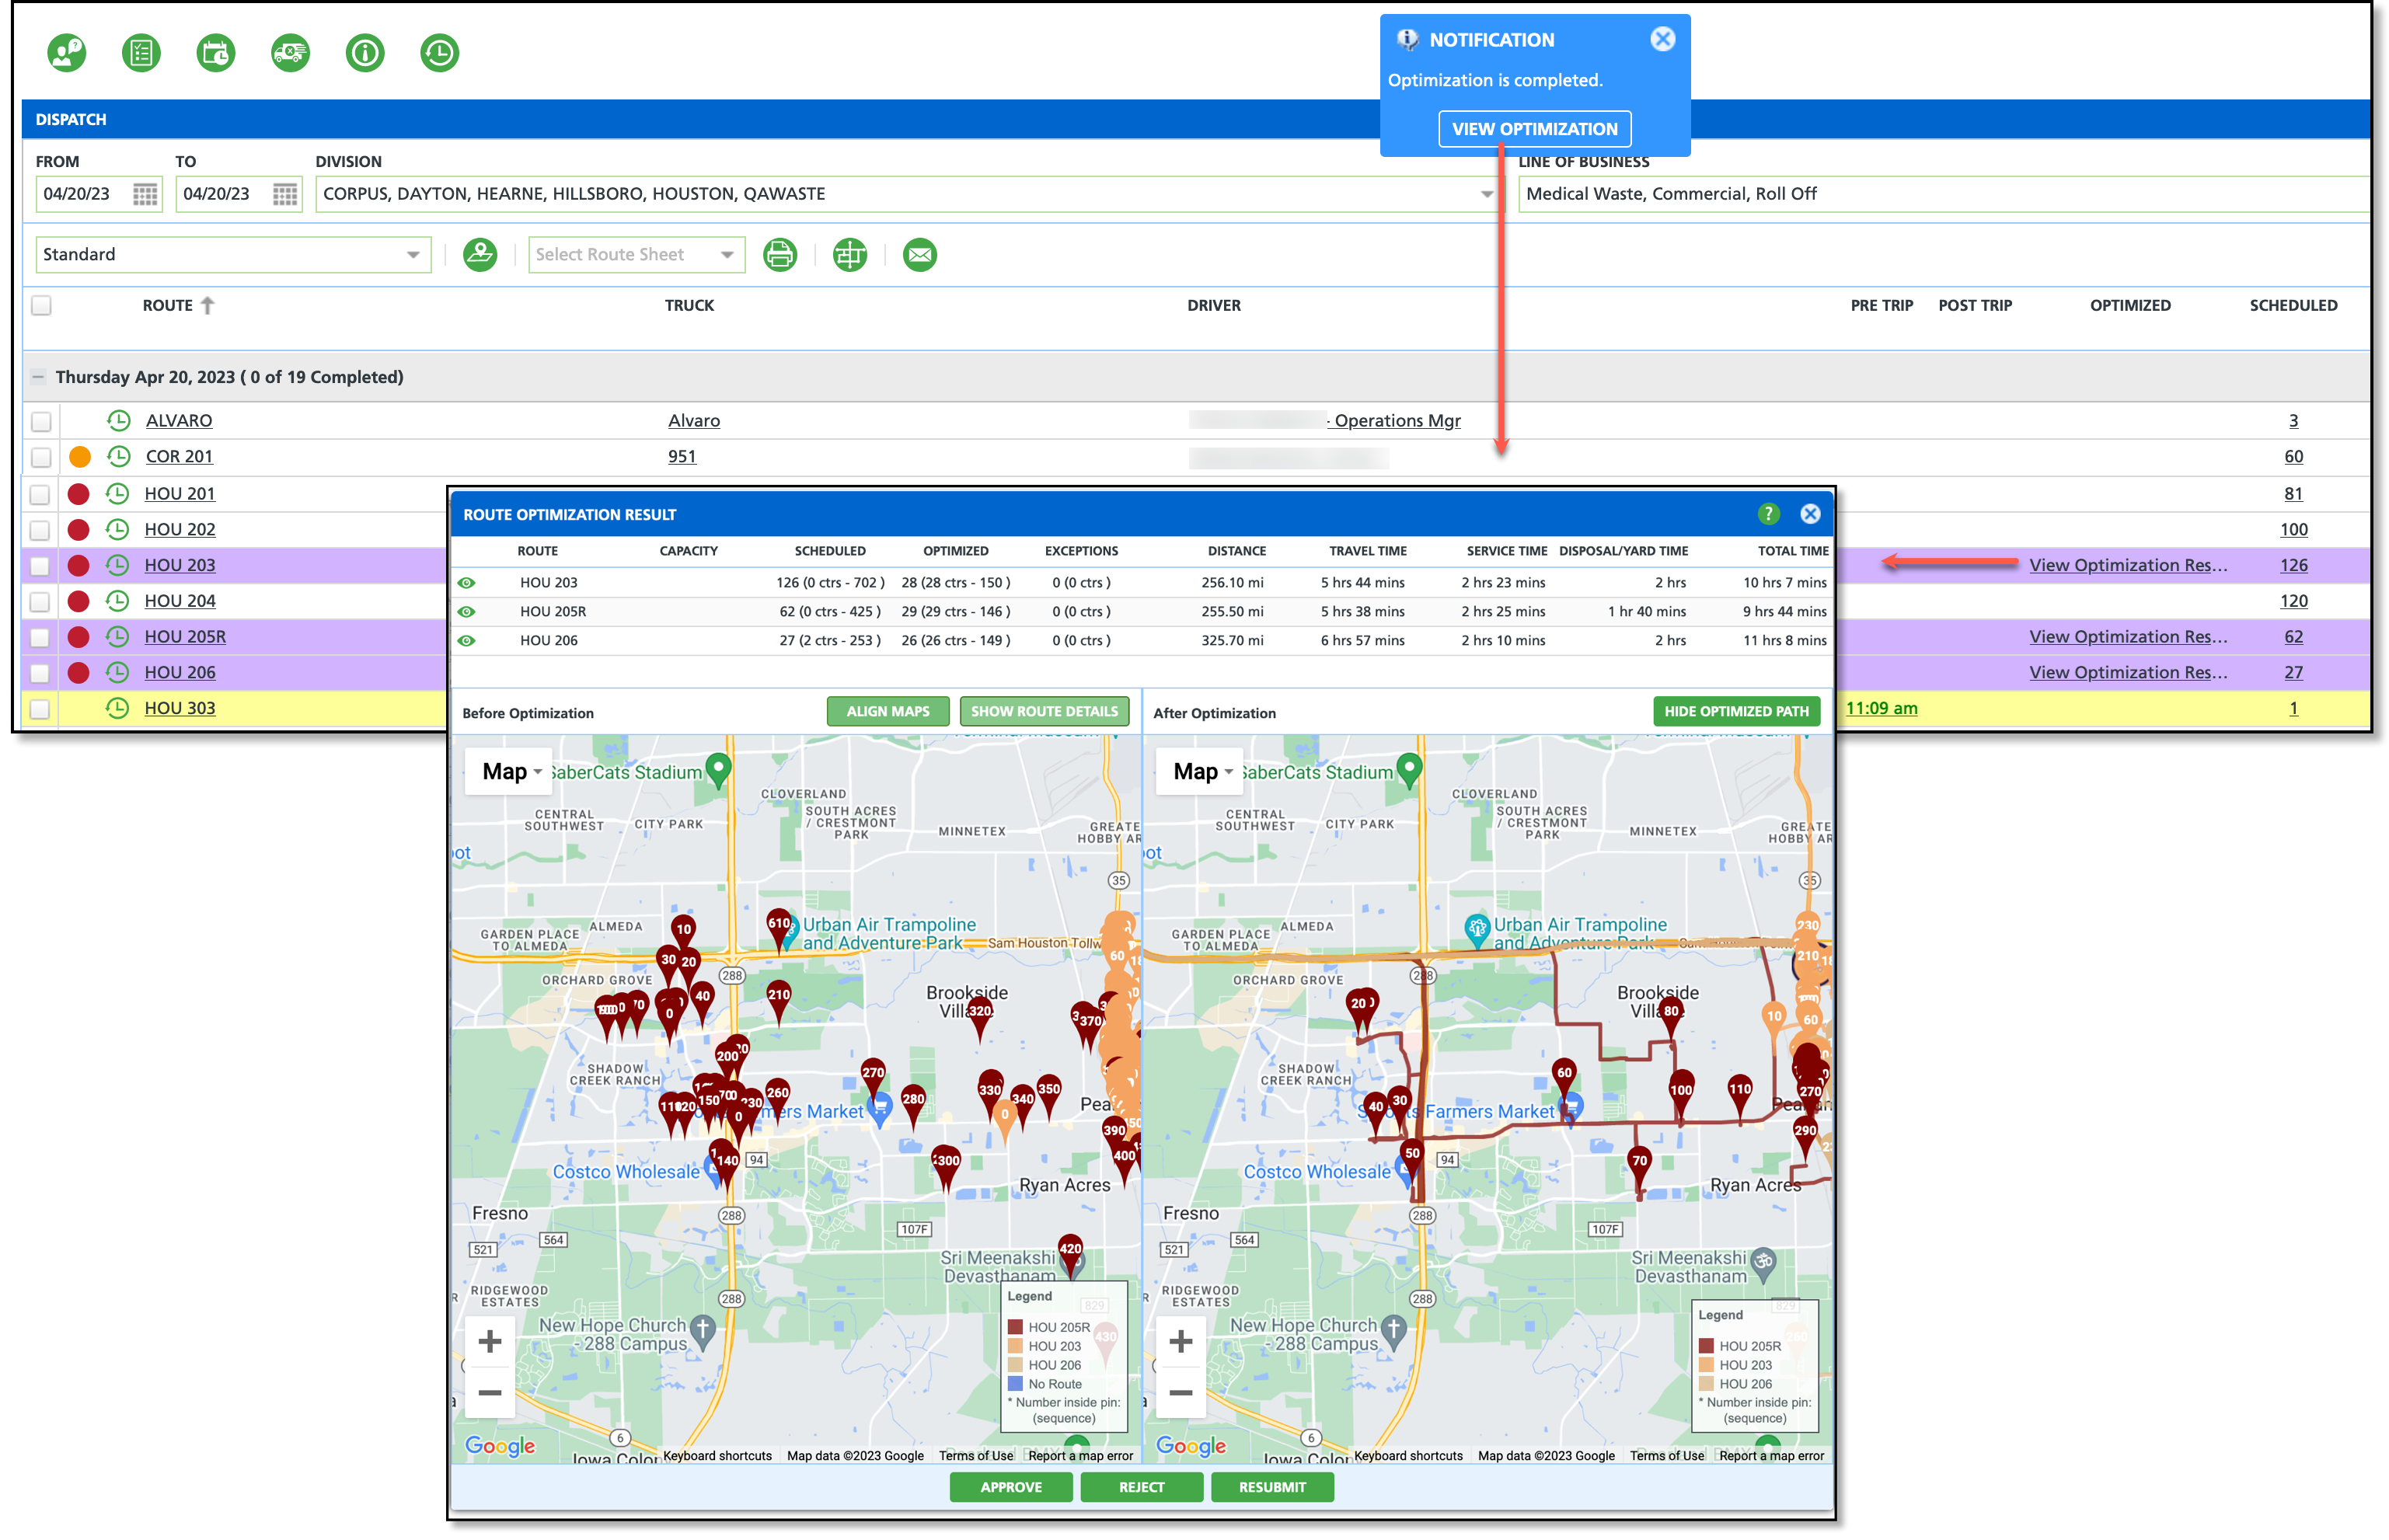Click the green print route sheet icon
The image size is (2389, 1540).
(x=779, y=255)
